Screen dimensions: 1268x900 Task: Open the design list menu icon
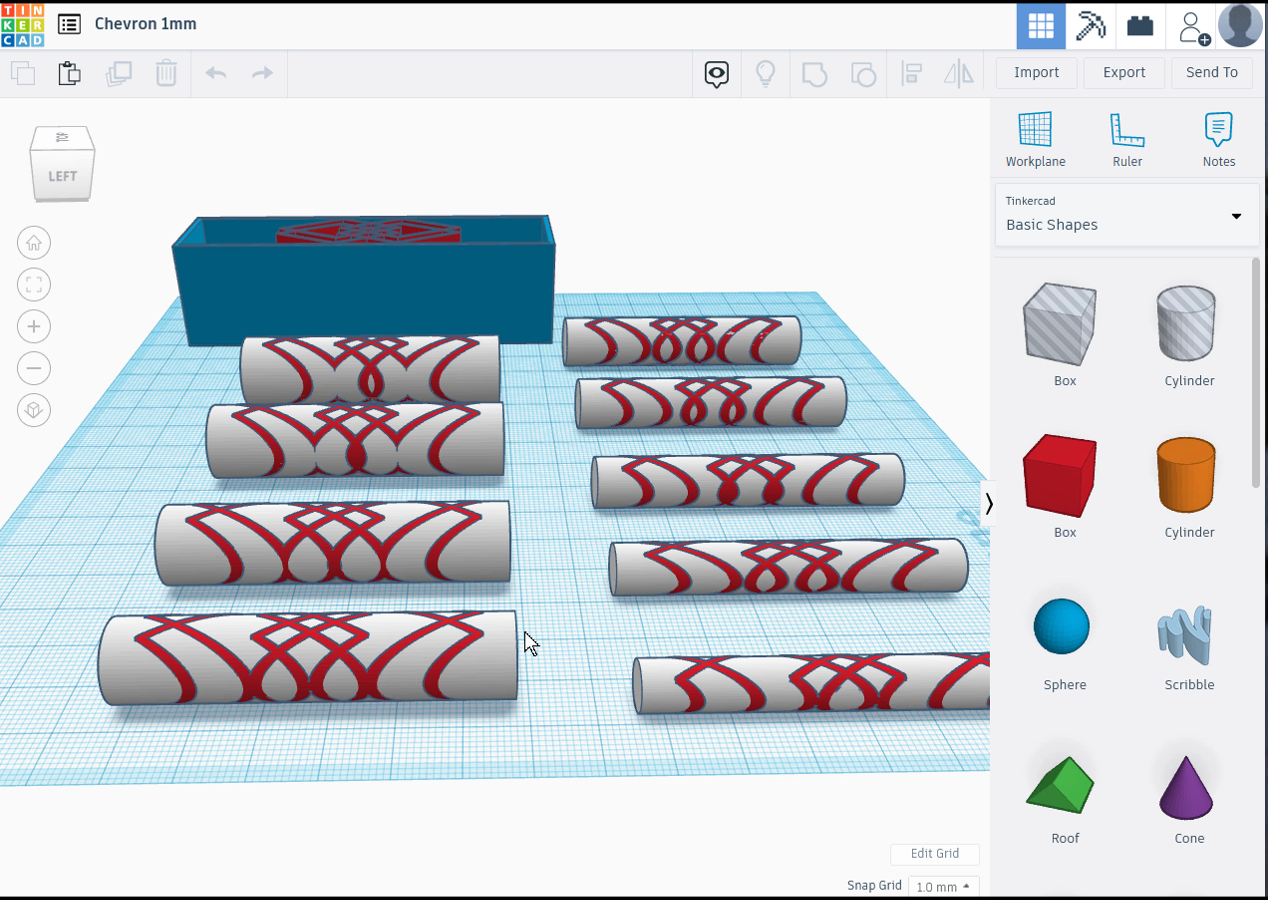pos(69,24)
